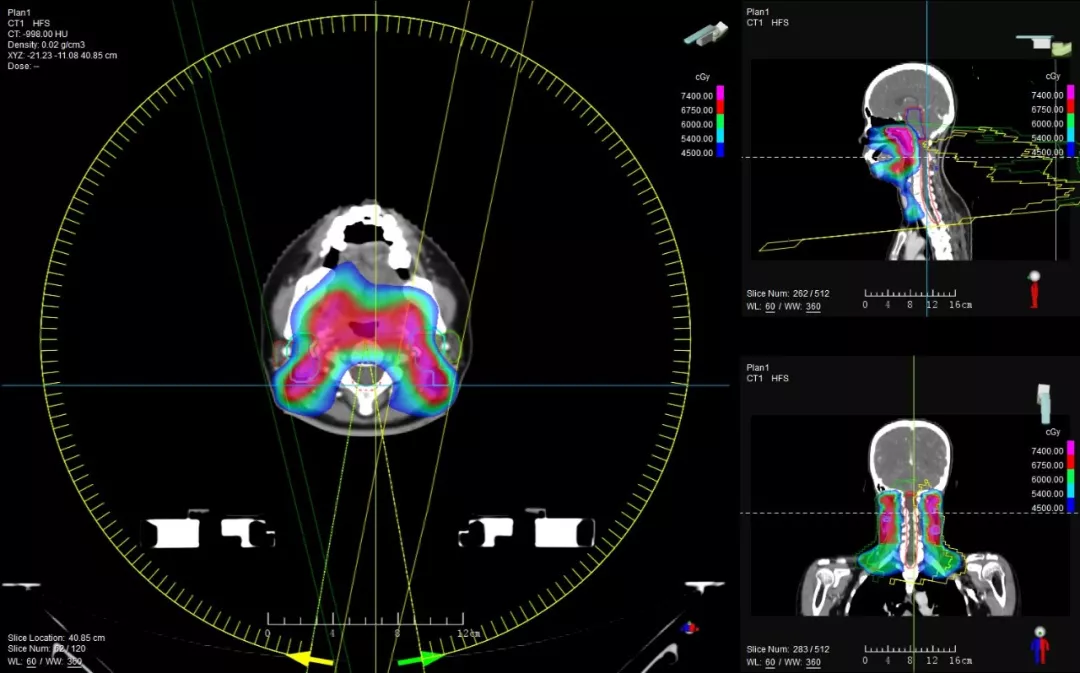Click the coronal view couch orientation icon

(1046, 402)
